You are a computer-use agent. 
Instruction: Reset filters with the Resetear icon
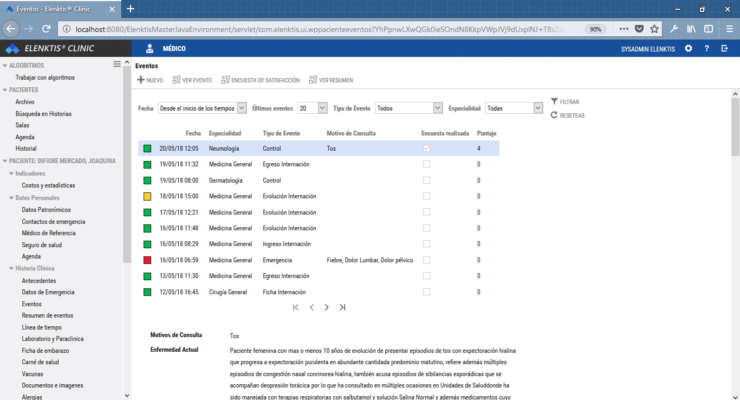point(554,115)
